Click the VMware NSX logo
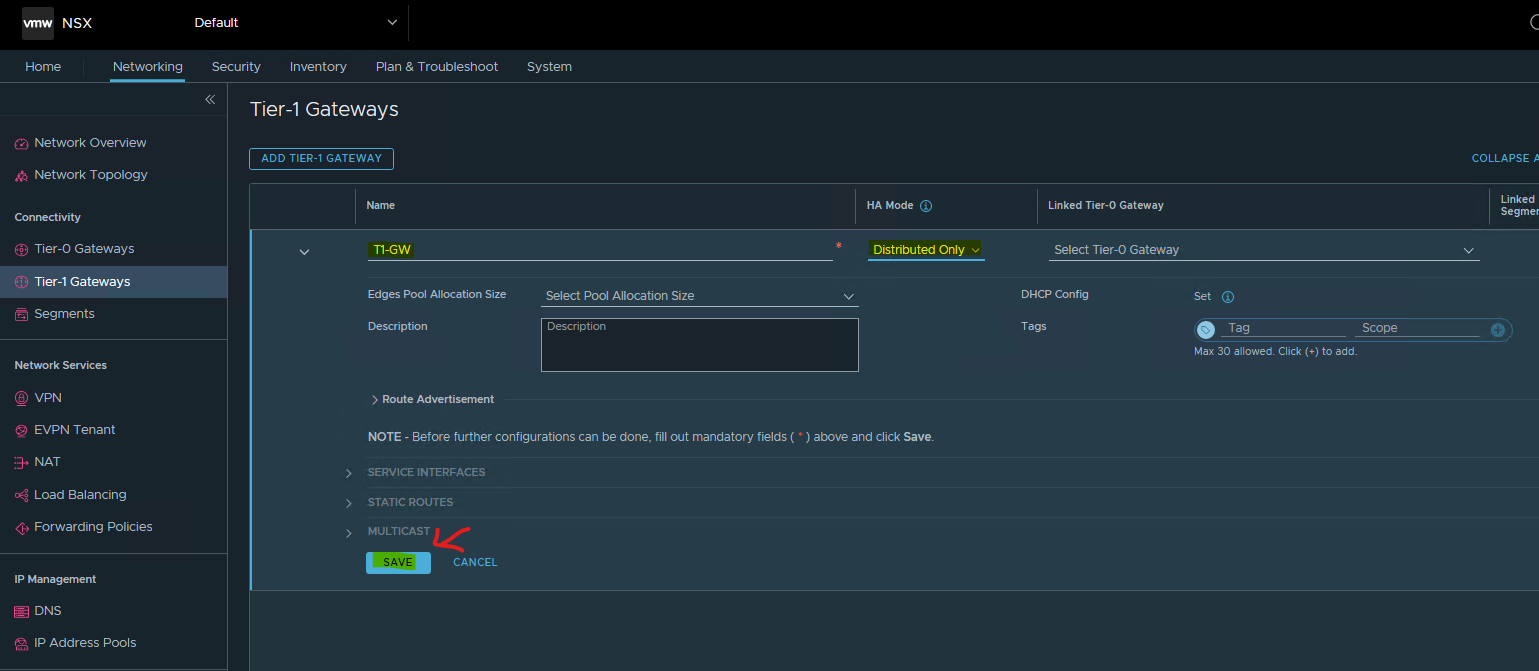The height and width of the screenshot is (671, 1539). tap(38, 23)
